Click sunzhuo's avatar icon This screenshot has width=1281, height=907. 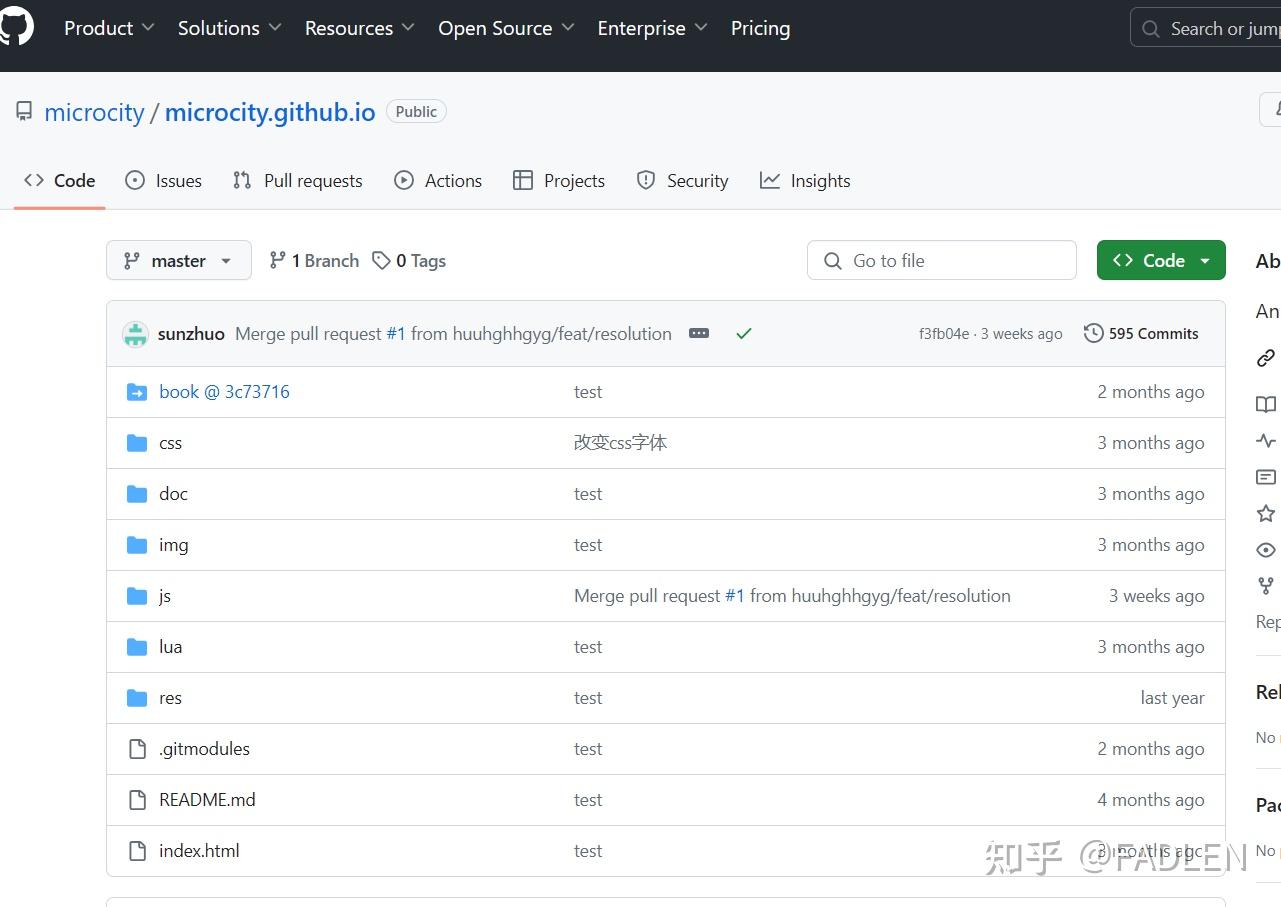click(x=135, y=334)
